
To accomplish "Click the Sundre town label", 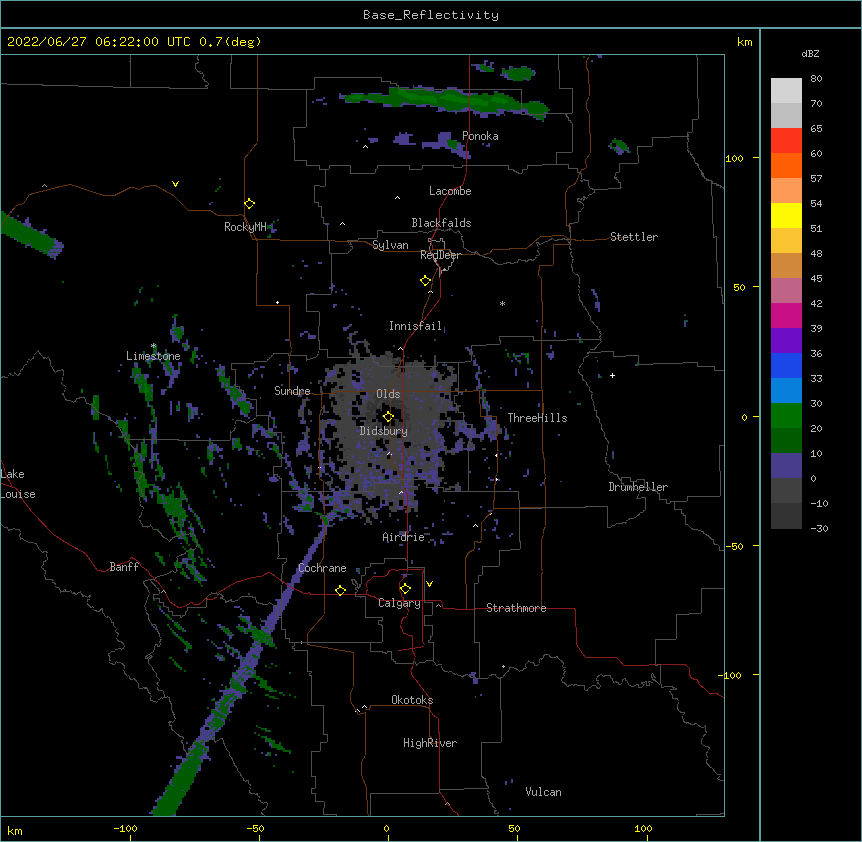I will (x=292, y=391).
